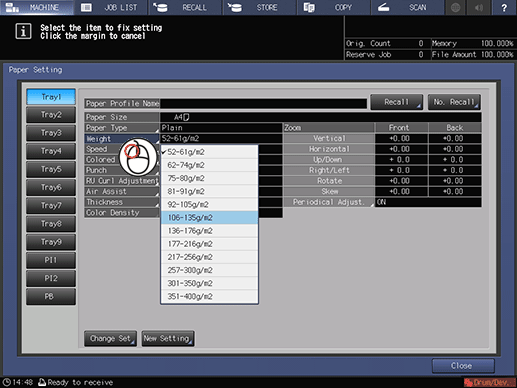Switch to the JOB LIST tab
The image size is (517, 388).
[111, 7]
